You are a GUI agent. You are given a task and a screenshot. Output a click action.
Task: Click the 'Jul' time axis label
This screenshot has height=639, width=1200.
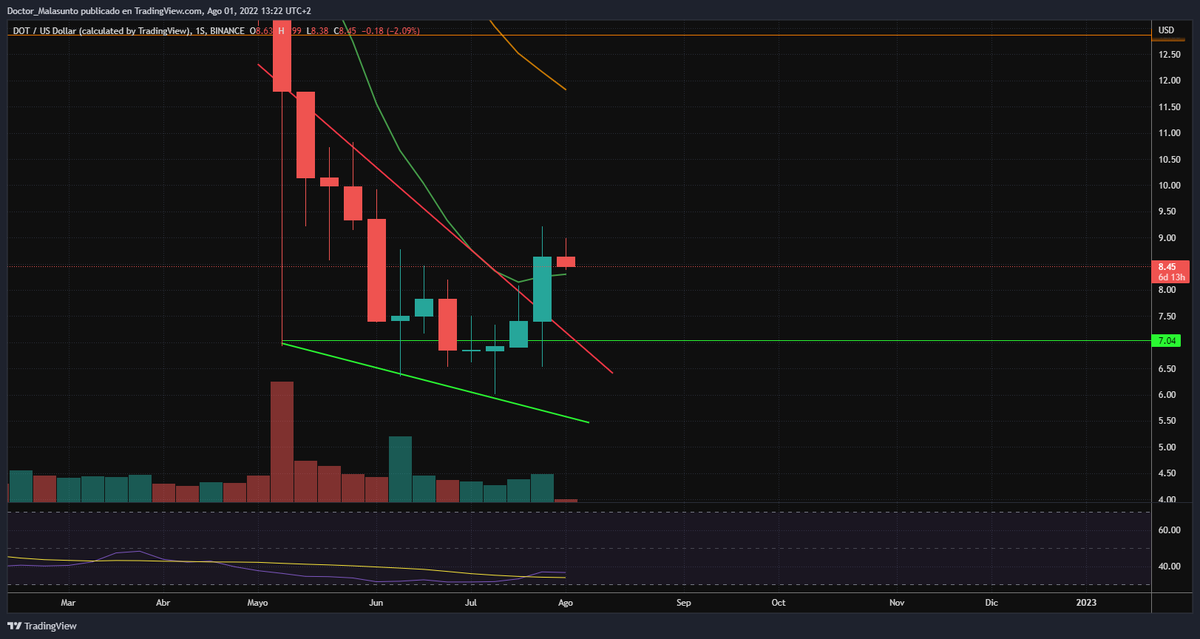pyautogui.click(x=471, y=603)
